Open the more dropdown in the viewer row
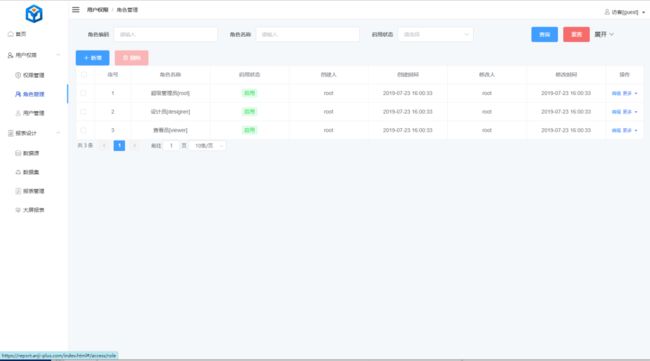The width and height of the screenshot is (650, 361). pos(630,130)
